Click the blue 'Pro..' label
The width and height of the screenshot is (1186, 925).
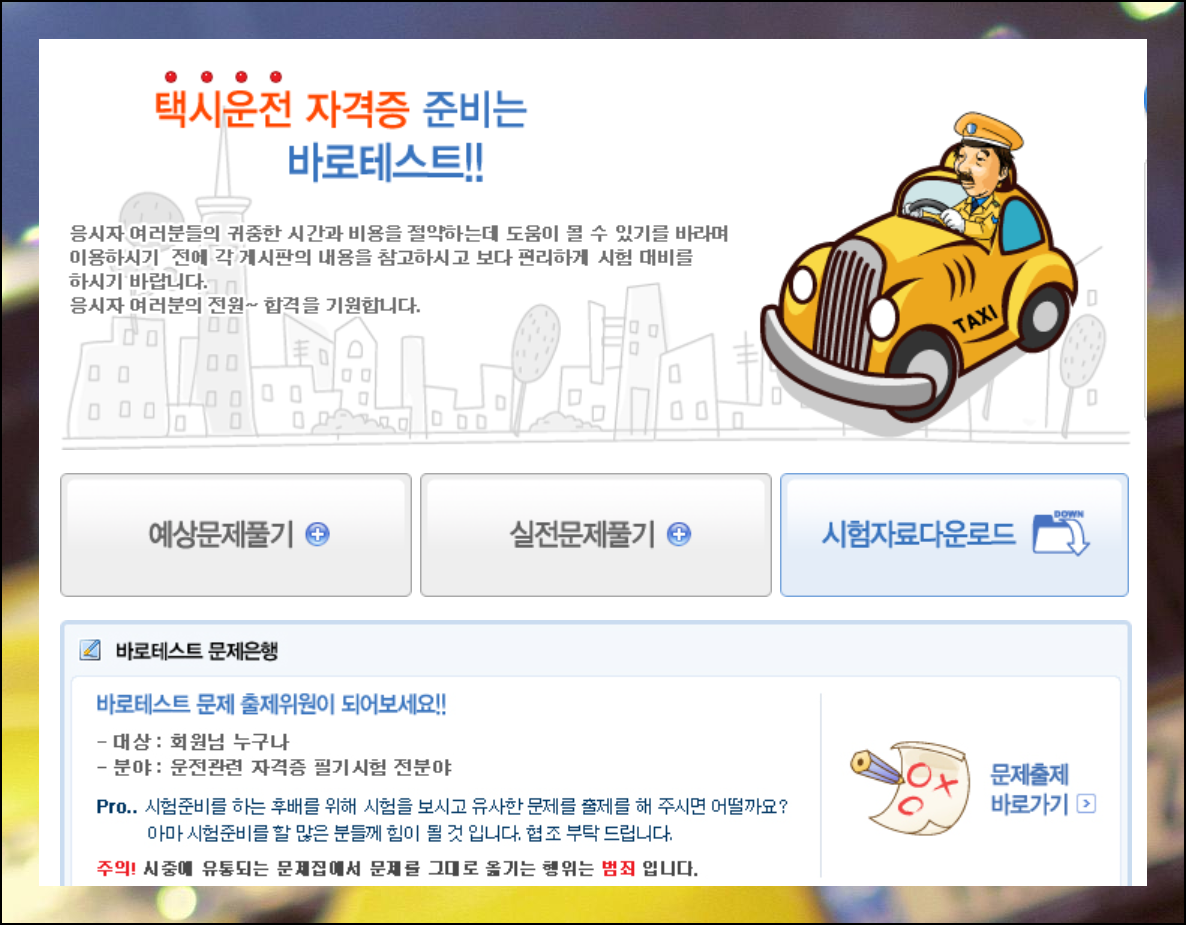(x=116, y=806)
